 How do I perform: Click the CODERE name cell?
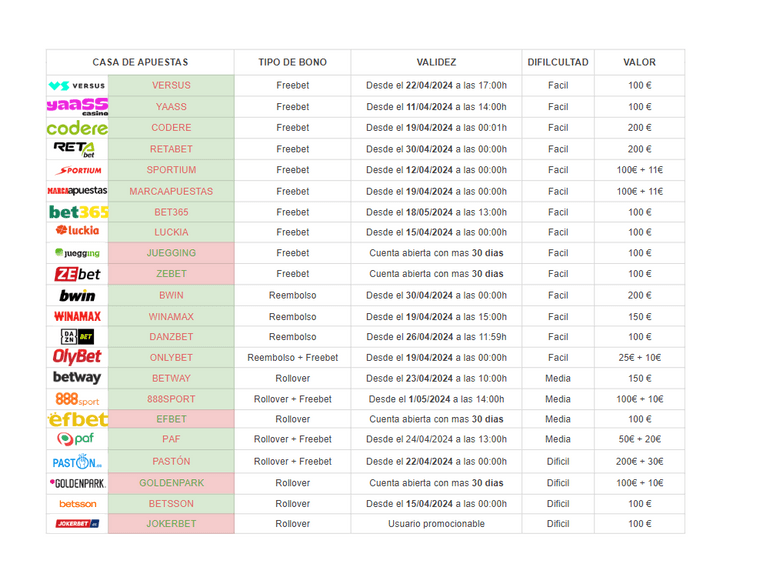pos(171,128)
